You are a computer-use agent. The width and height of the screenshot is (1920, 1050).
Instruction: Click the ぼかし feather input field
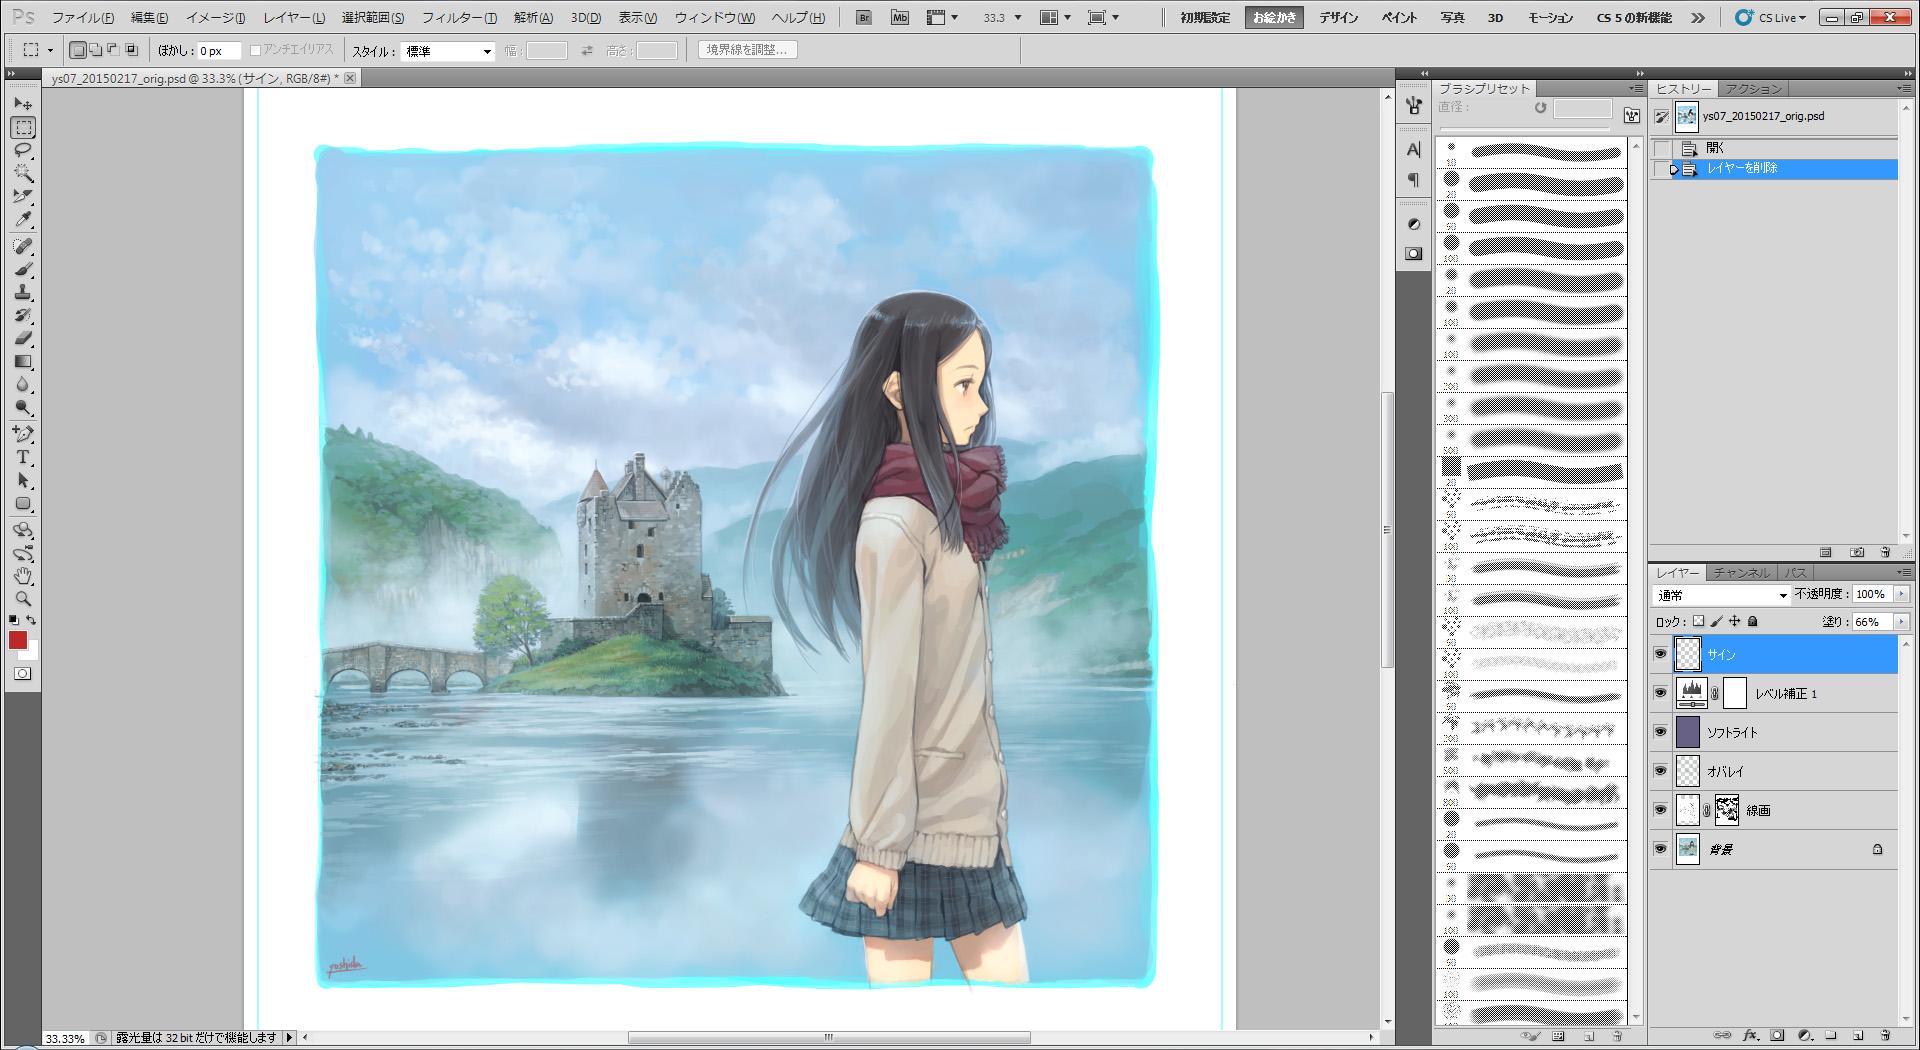pos(218,51)
